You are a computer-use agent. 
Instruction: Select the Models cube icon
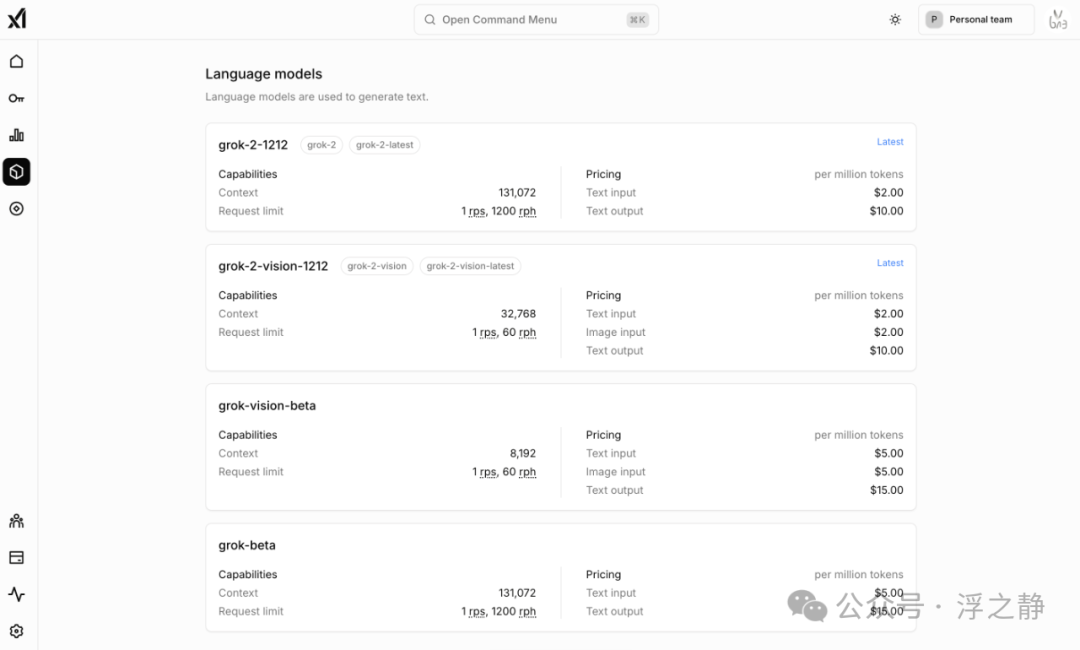(17, 172)
